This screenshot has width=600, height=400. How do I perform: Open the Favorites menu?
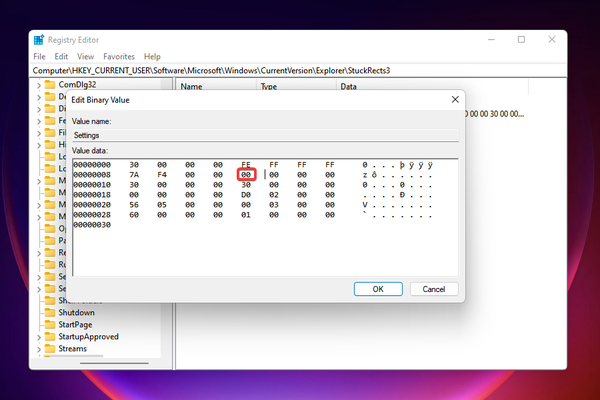point(119,57)
